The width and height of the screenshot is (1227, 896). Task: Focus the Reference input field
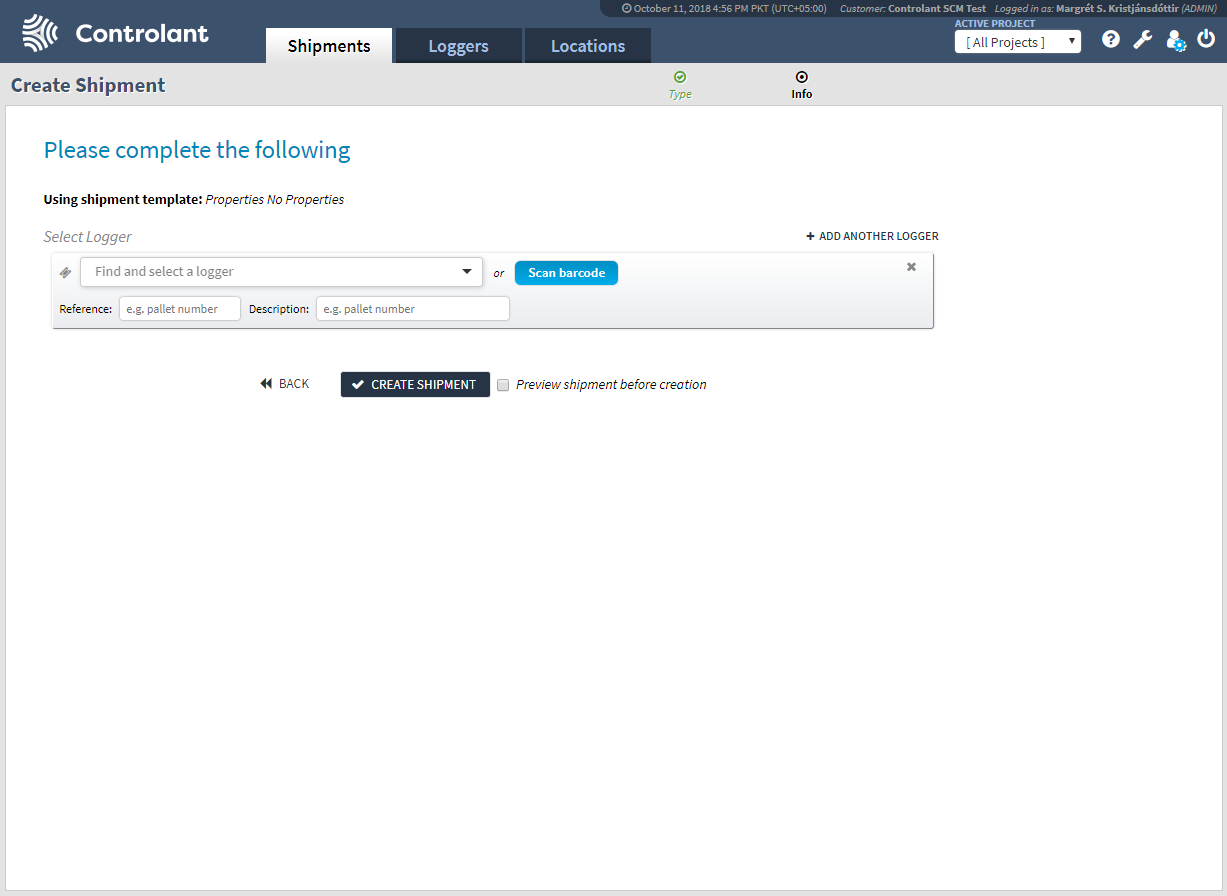pos(180,309)
